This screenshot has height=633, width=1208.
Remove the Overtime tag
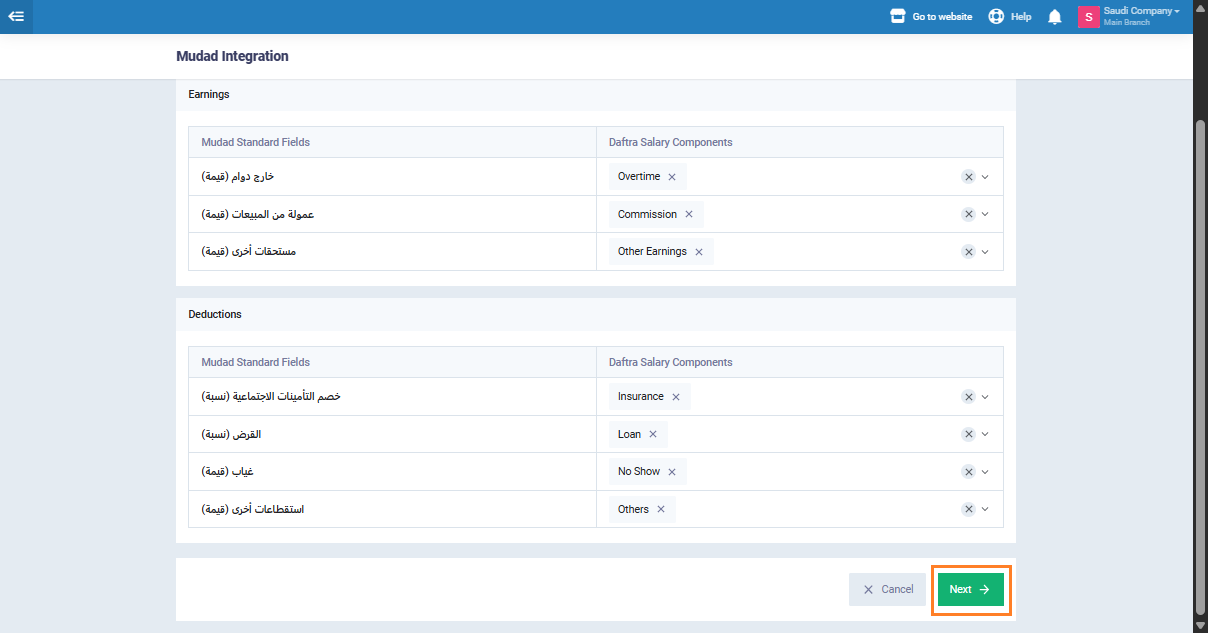tap(672, 177)
